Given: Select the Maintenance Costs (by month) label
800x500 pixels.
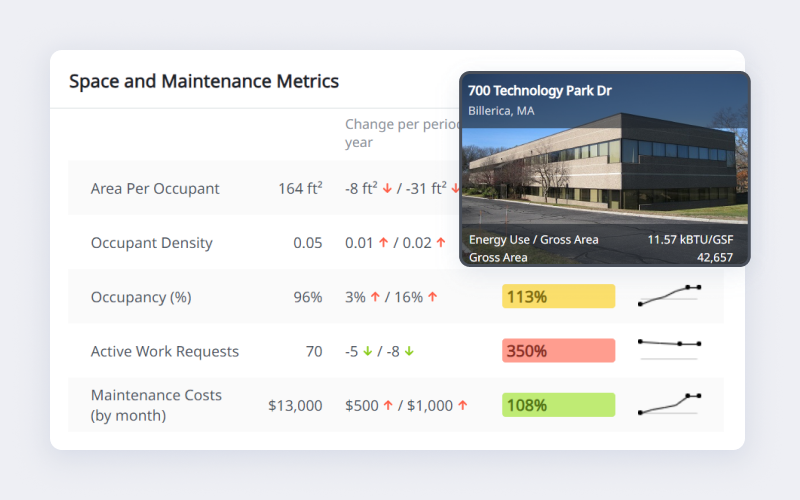Looking at the screenshot, I should coord(156,405).
